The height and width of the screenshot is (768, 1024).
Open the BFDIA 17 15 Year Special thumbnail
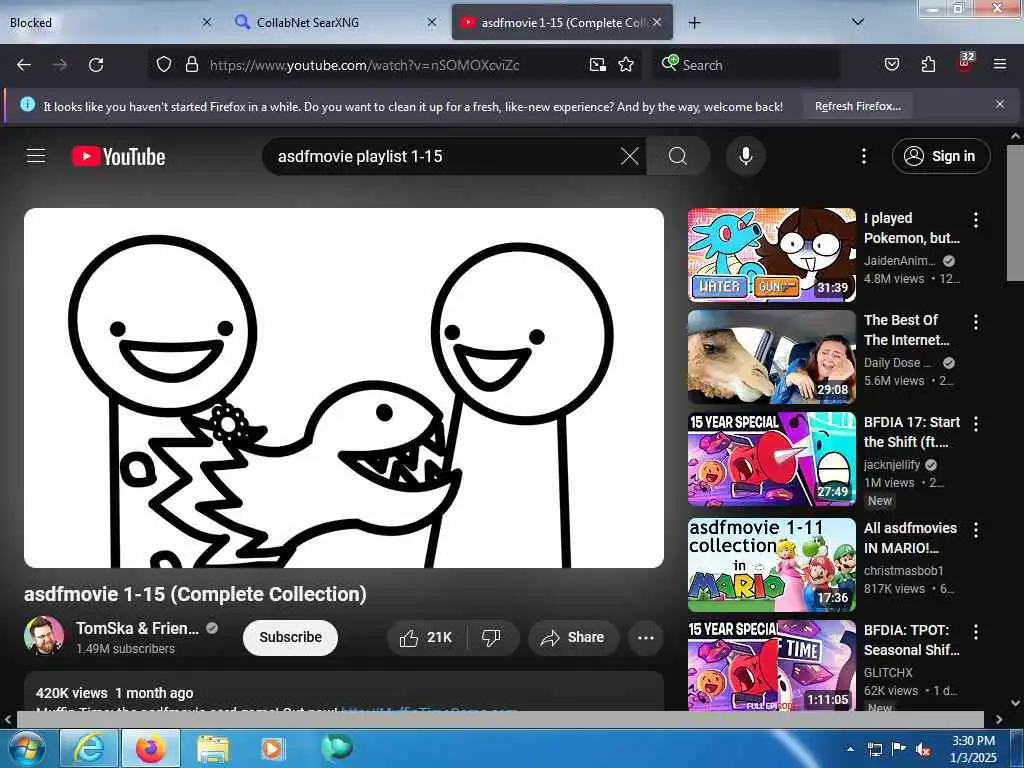pyautogui.click(x=771, y=459)
